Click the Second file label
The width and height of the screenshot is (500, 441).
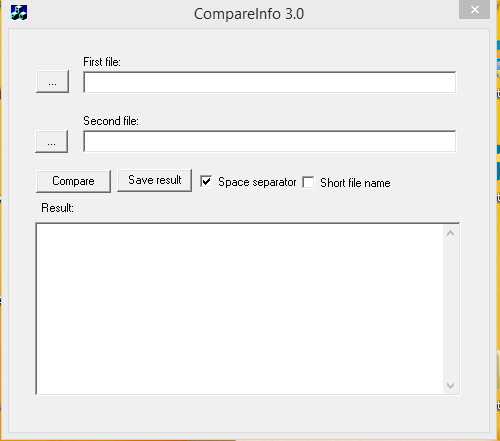tap(111, 121)
